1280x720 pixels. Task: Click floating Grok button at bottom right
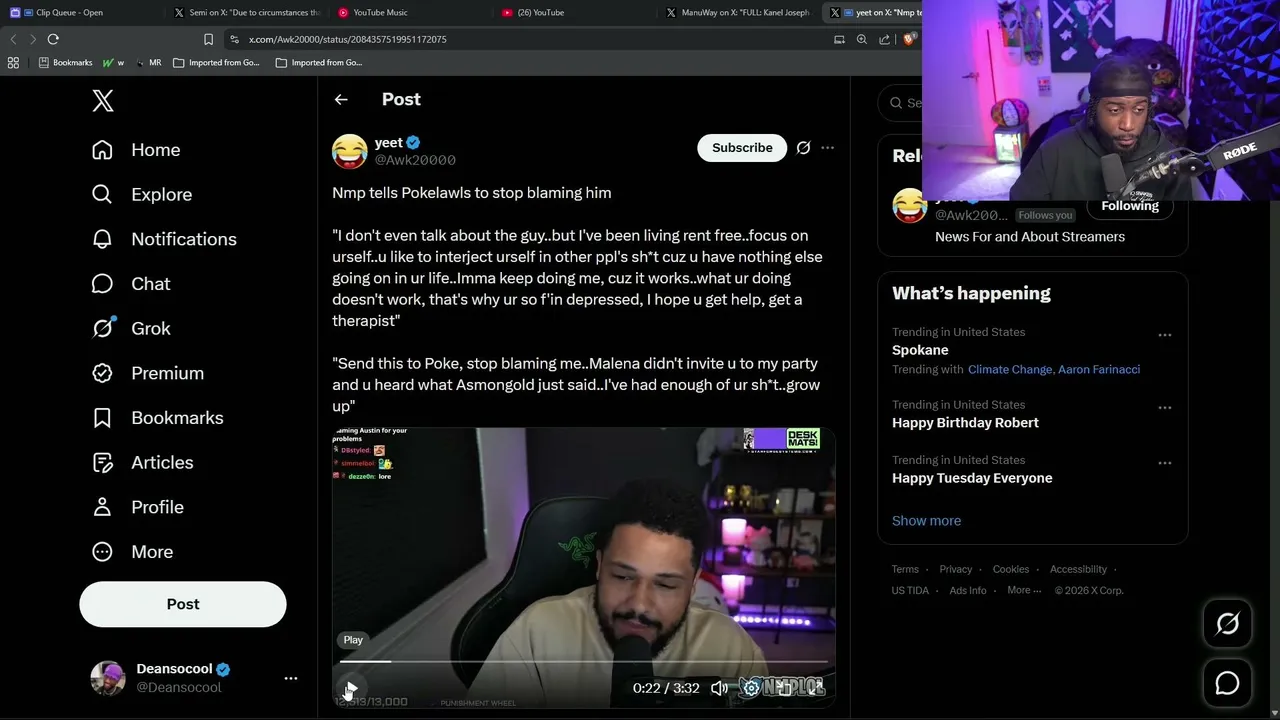pyautogui.click(x=1227, y=624)
